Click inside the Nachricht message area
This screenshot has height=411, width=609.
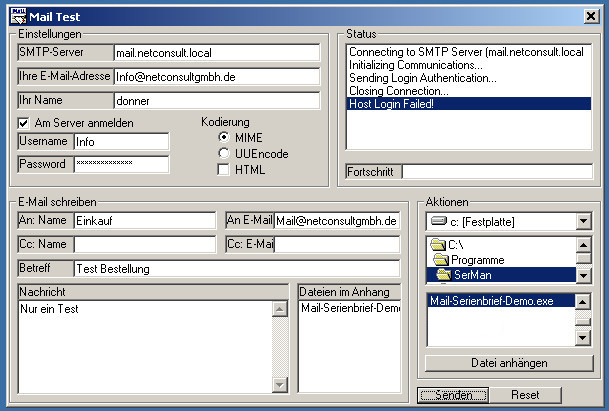[146, 347]
